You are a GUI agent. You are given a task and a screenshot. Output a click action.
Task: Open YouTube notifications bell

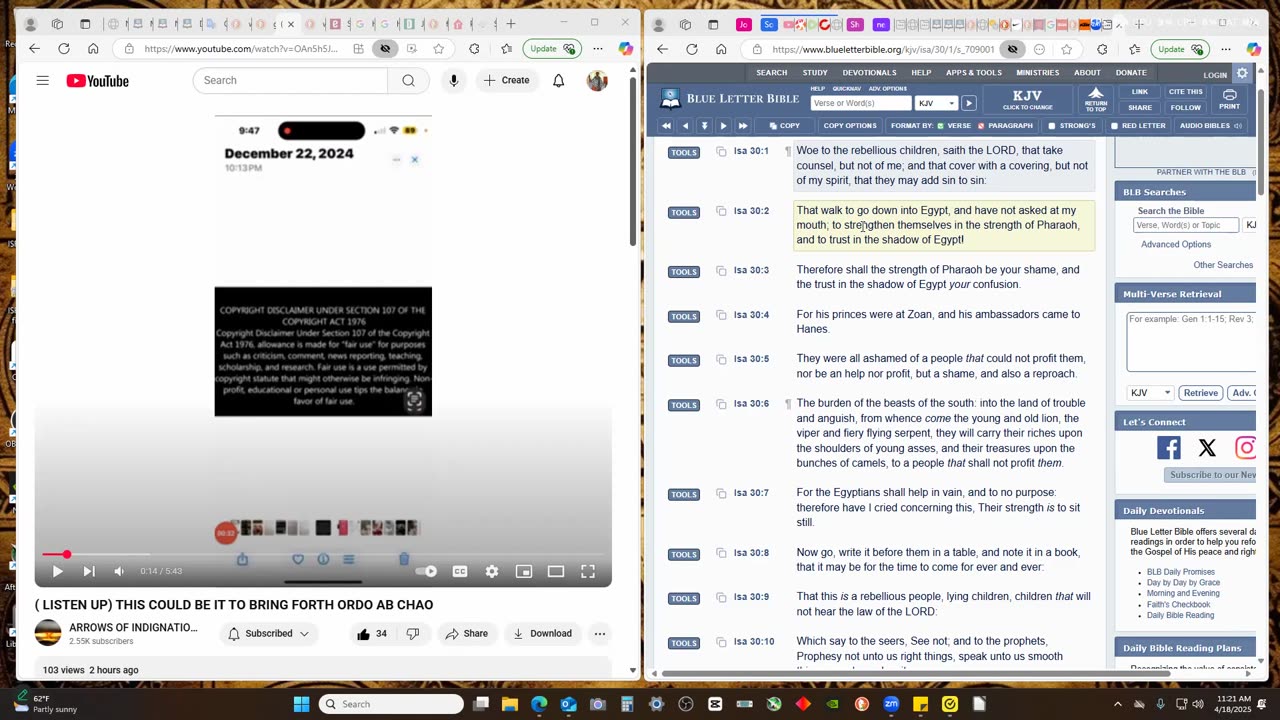(559, 80)
